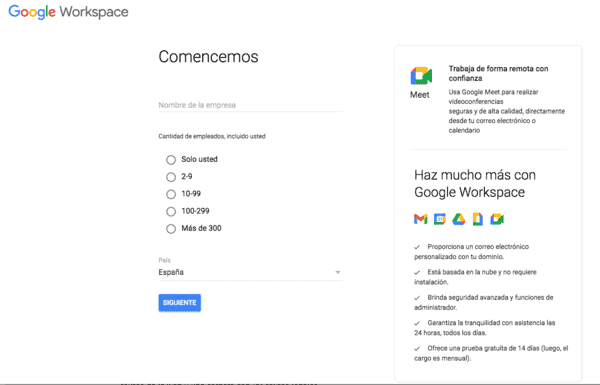Image resolution: width=600 pixels, height=385 pixels.
Task: Focus the "Nombre de la empresa" field
Action: [x=250, y=105]
